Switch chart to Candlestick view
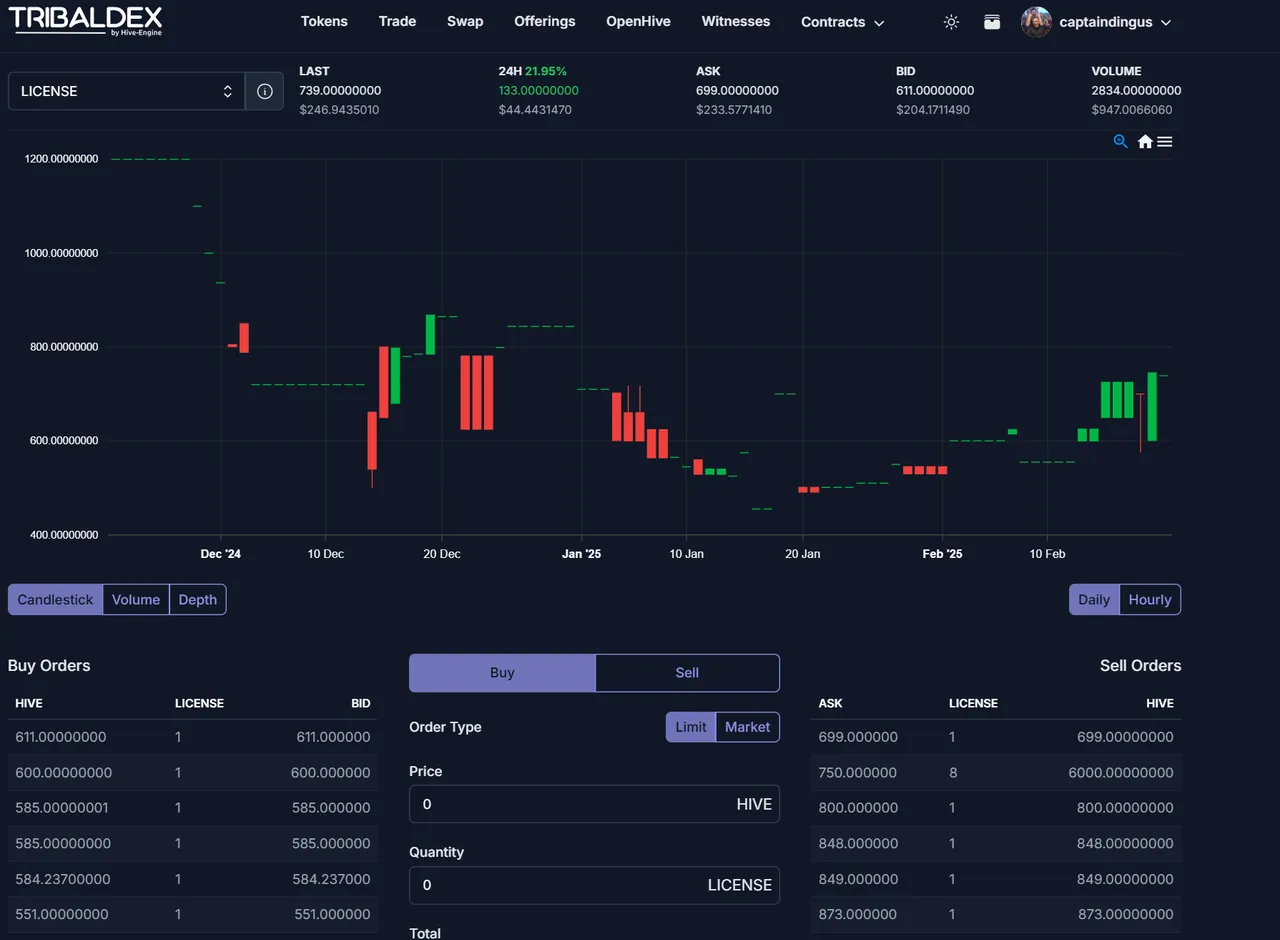The height and width of the screenshot is (940, 1280). coord(55,600)
